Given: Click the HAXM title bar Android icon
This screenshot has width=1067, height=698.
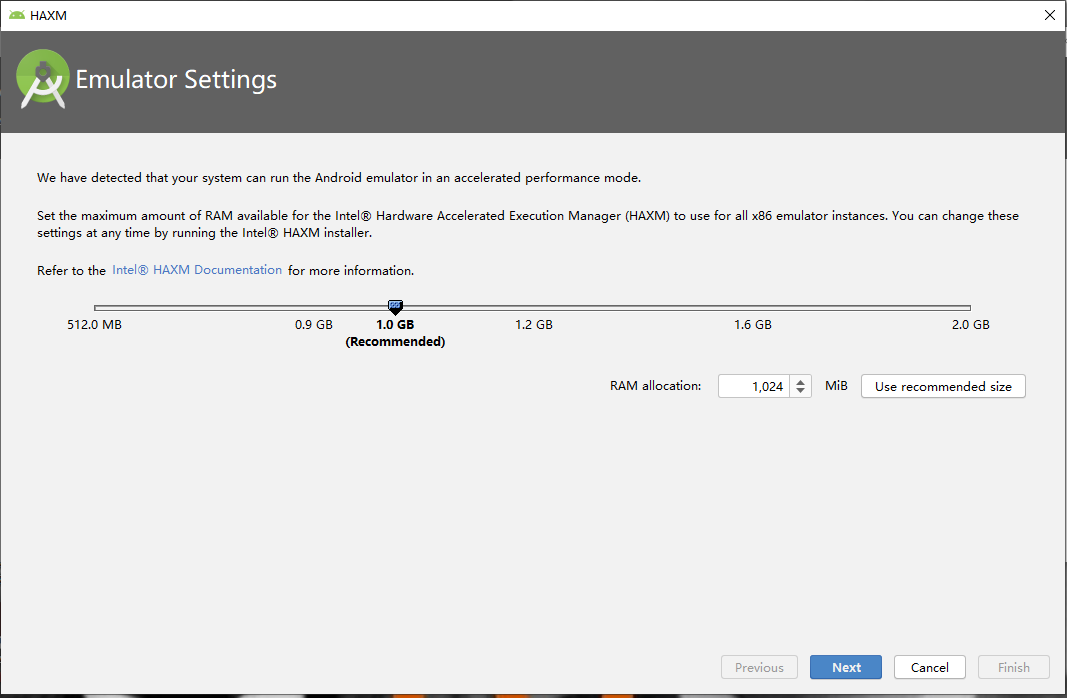Looking at the screenshot, I should [17, 15].
